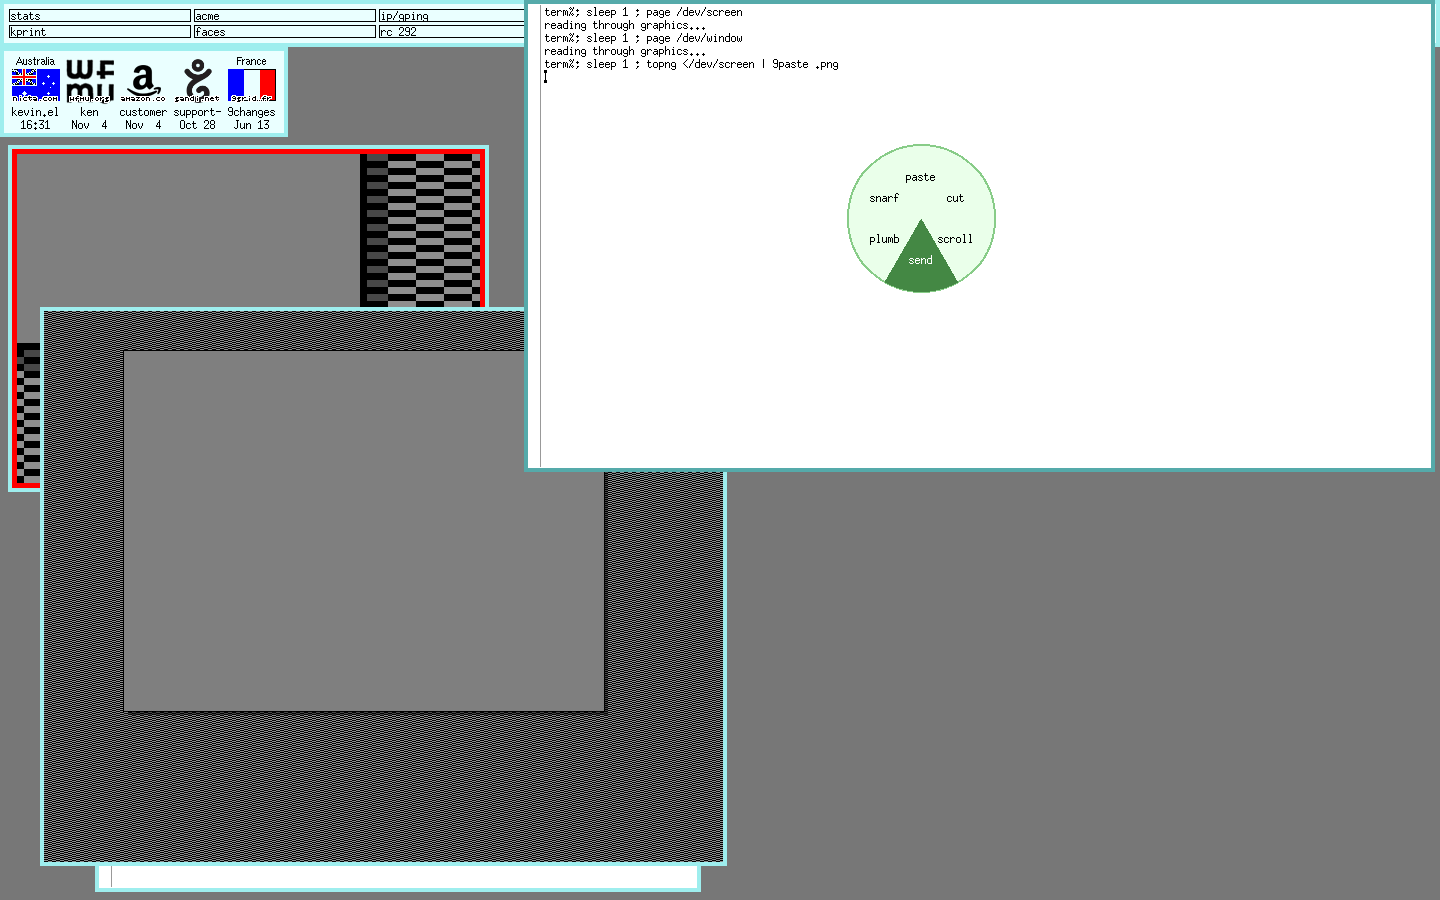Open the WFMU face from ken

click(x=90, y=82)
